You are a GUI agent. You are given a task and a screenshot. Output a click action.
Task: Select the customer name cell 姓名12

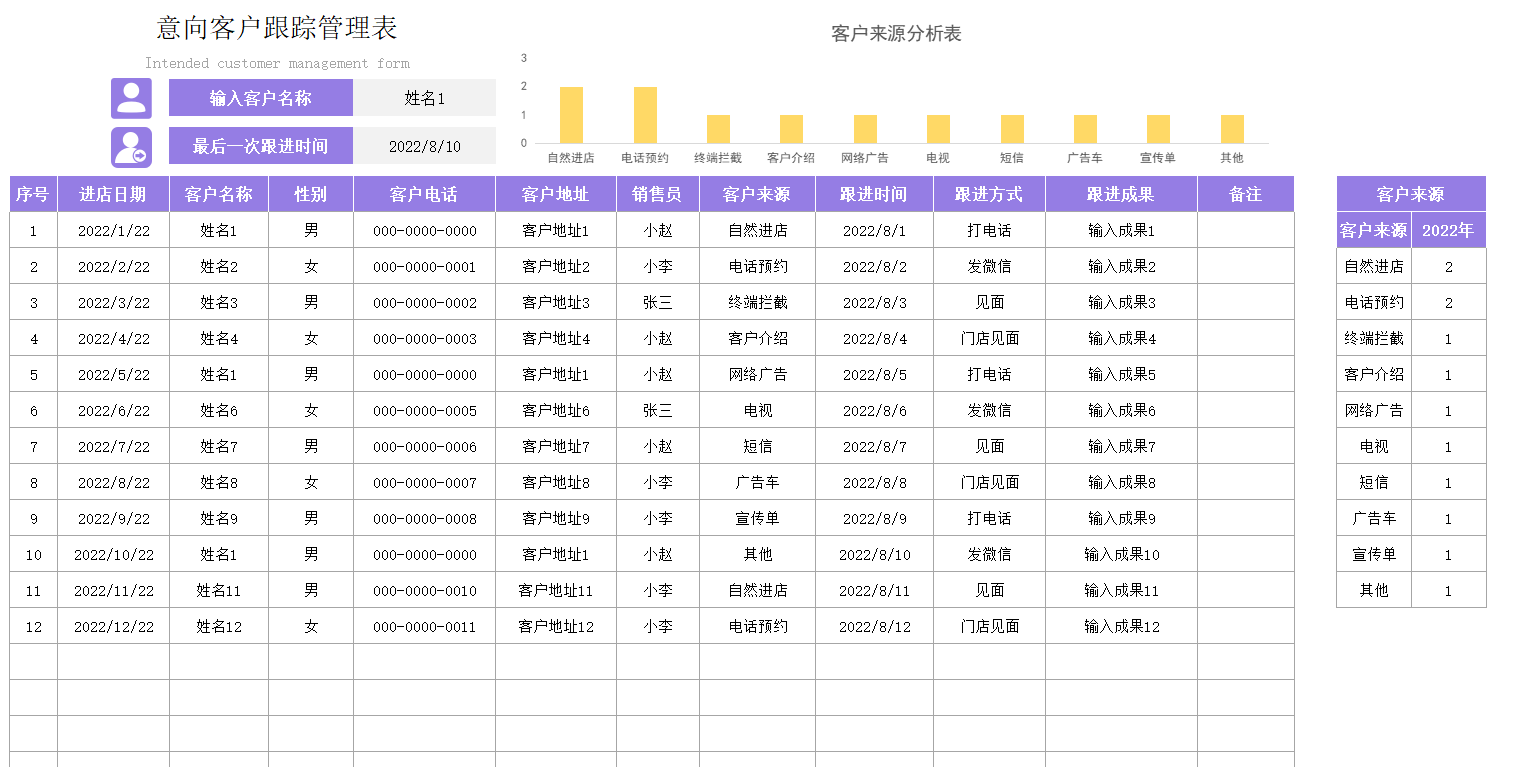219,626
